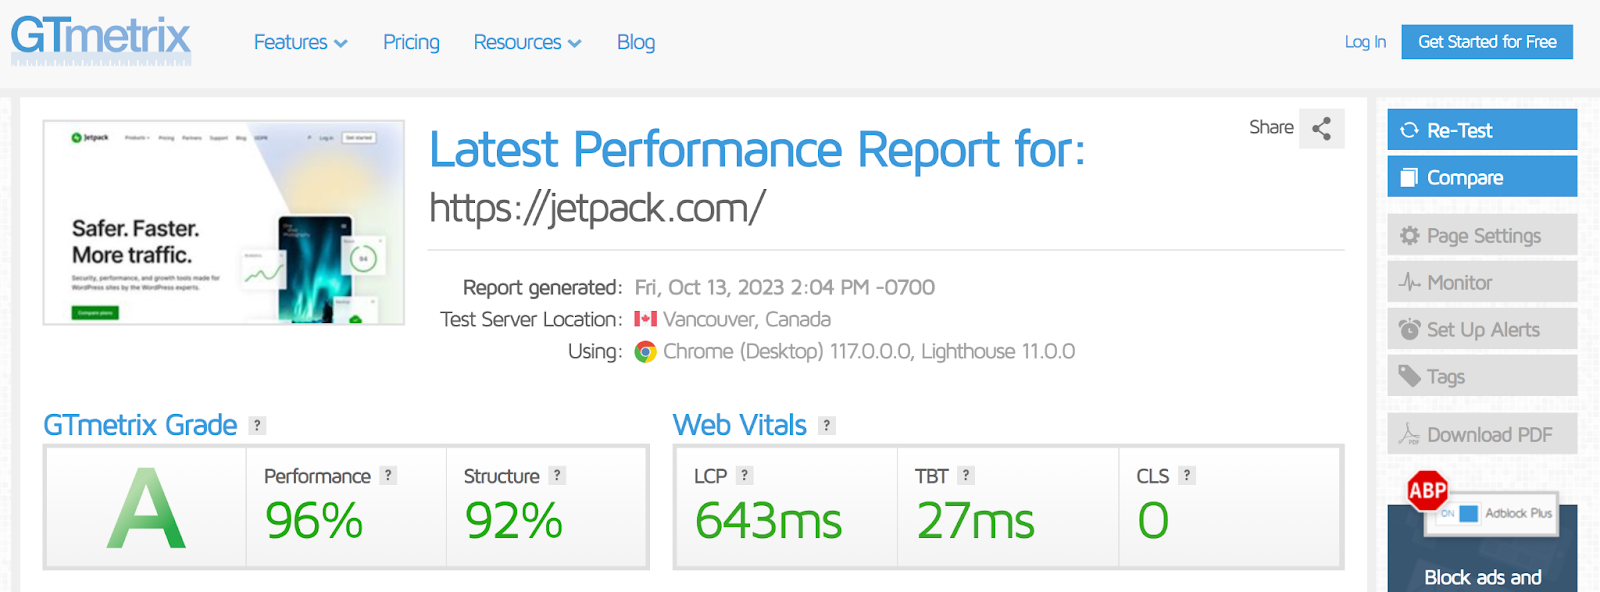Go to the Pricing page

(x=411, y=42)
